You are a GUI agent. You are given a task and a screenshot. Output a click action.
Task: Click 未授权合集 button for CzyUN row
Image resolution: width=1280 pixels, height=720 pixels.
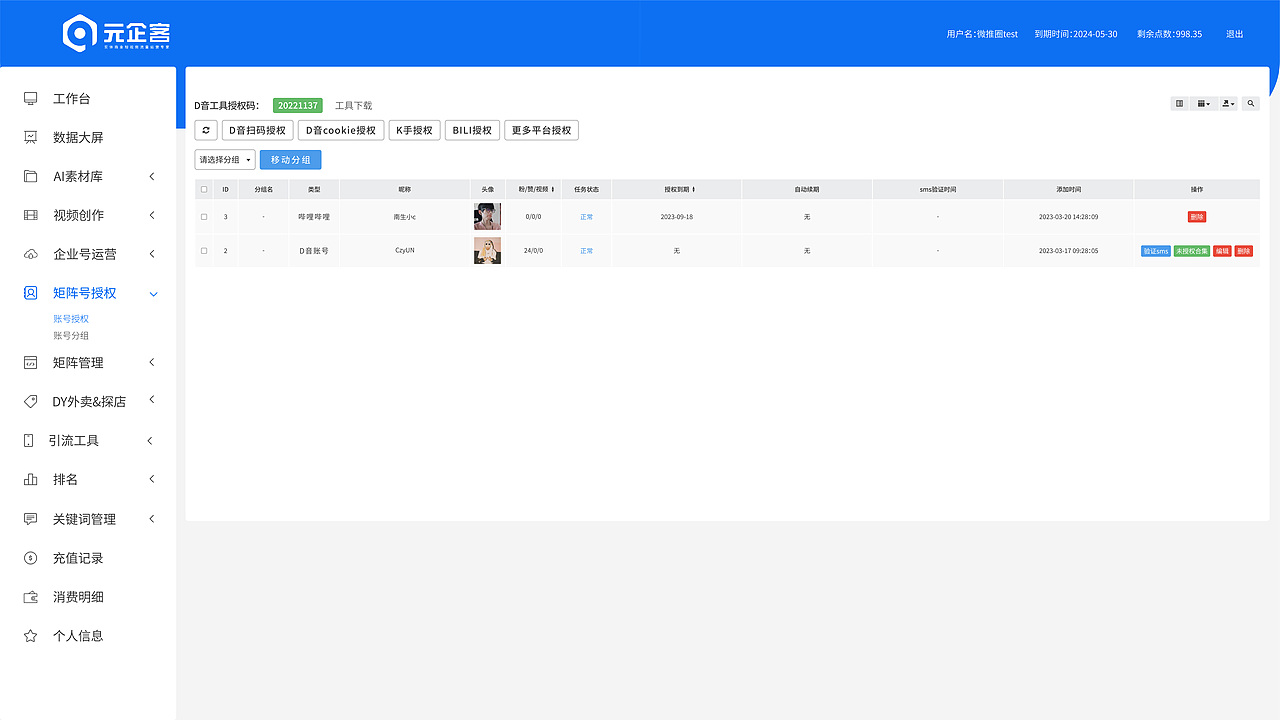click(1192, 251)
